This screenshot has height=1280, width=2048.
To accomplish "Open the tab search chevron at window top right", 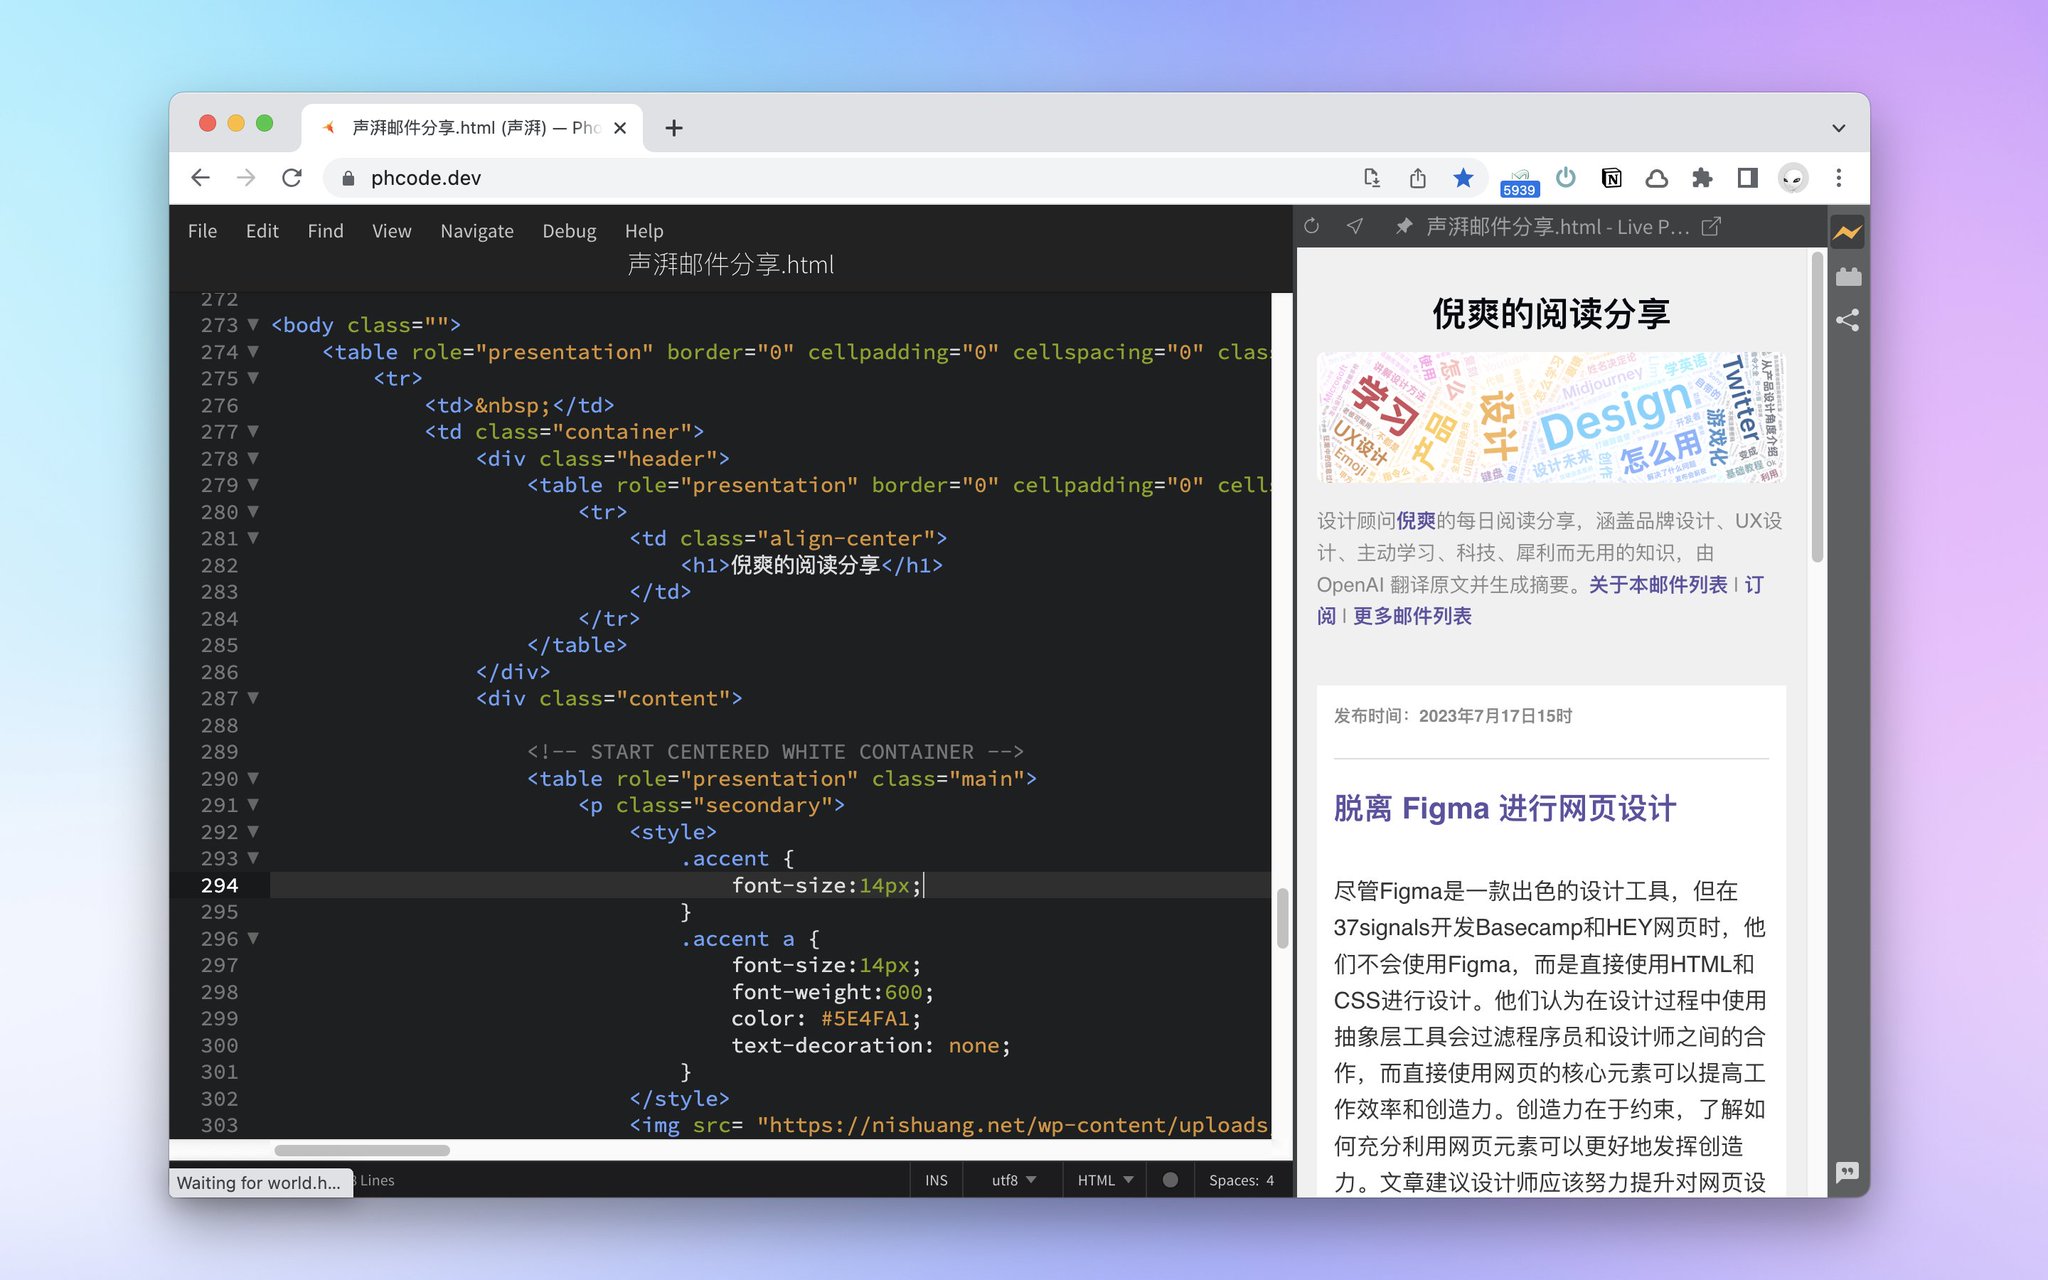I will point(1838,128).
